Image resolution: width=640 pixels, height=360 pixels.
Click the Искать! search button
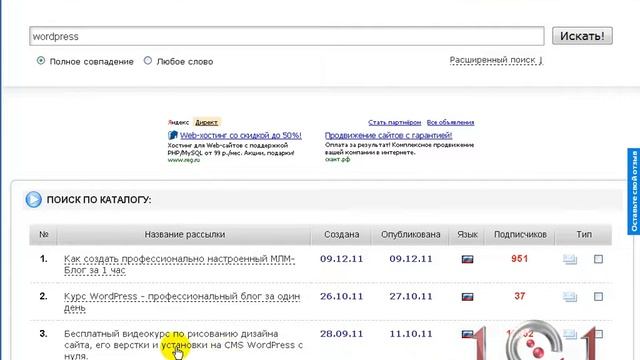582,36
